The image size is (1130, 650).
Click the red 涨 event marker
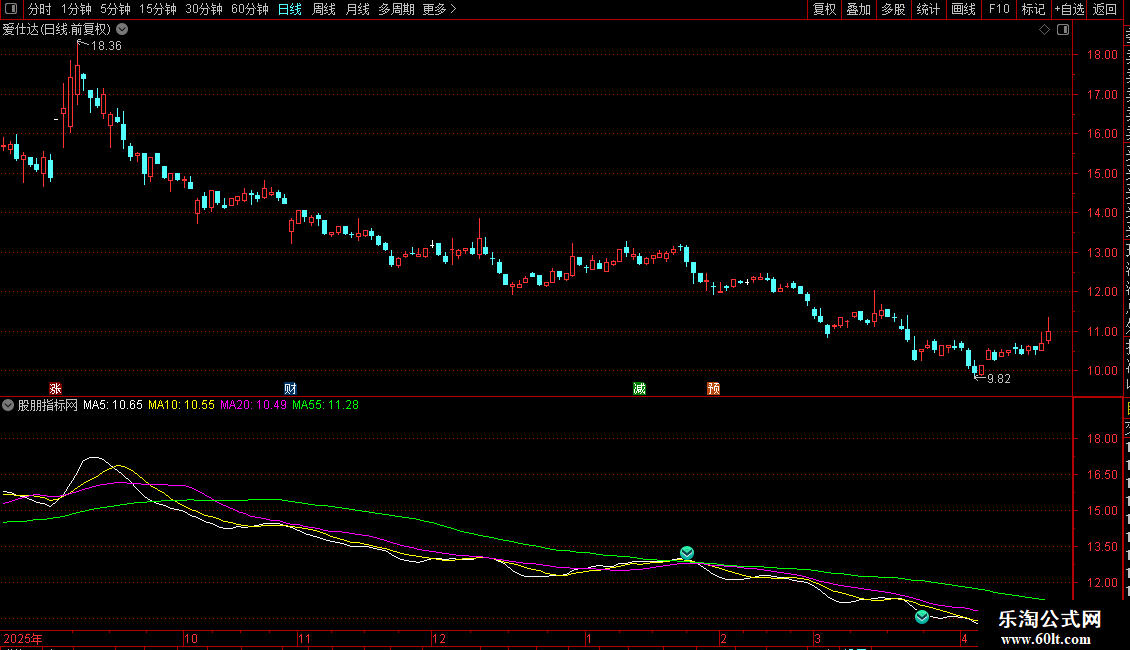click(55, 388)
